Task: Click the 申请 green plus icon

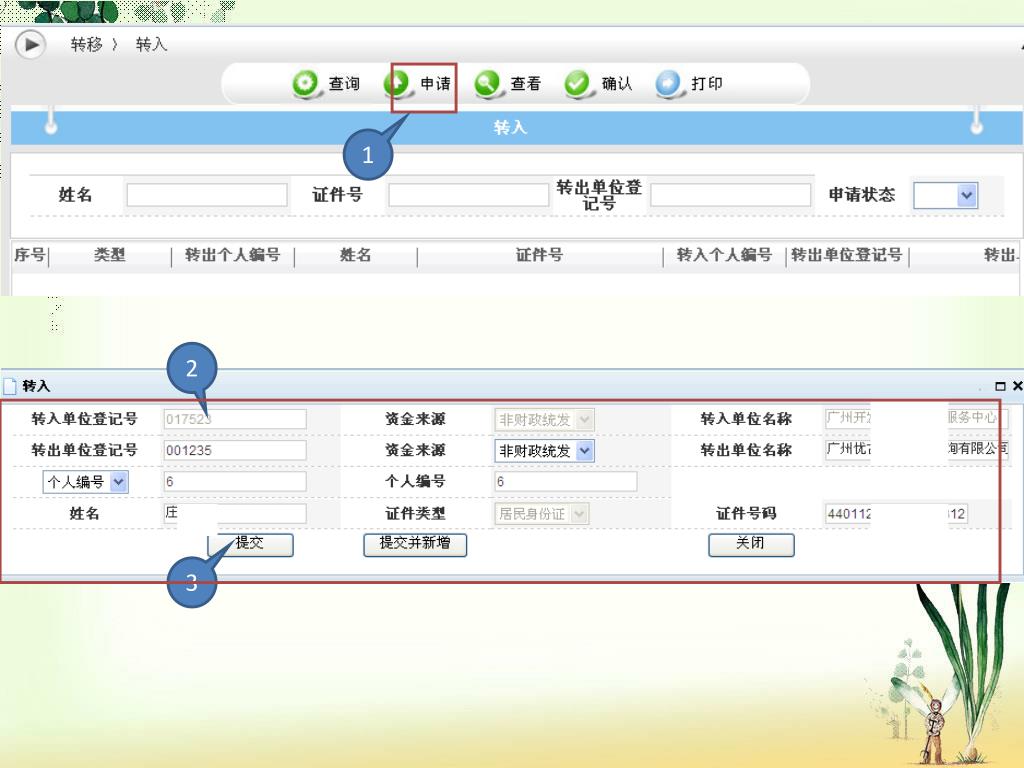Action: pyautogui.click(x=396, y=84)
